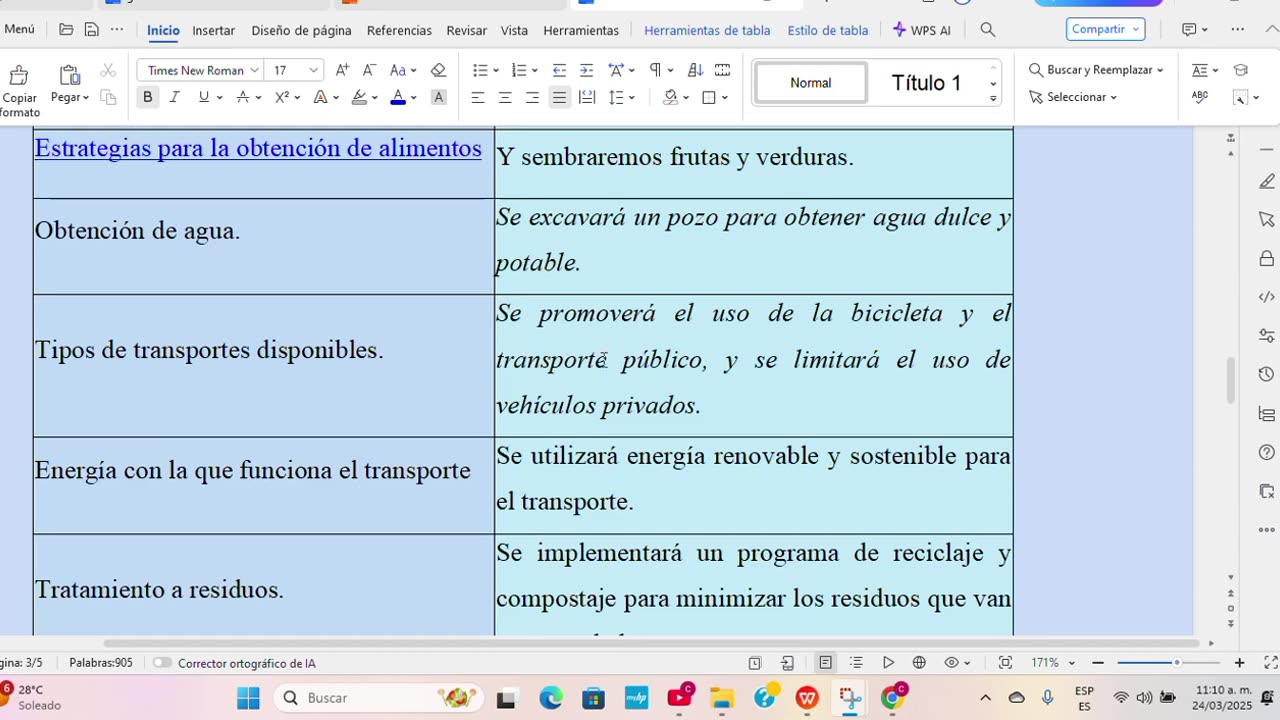Screen dimensions: 1280x720
Task: Expand the Seleccionar dropdown
Action: 1113,97
